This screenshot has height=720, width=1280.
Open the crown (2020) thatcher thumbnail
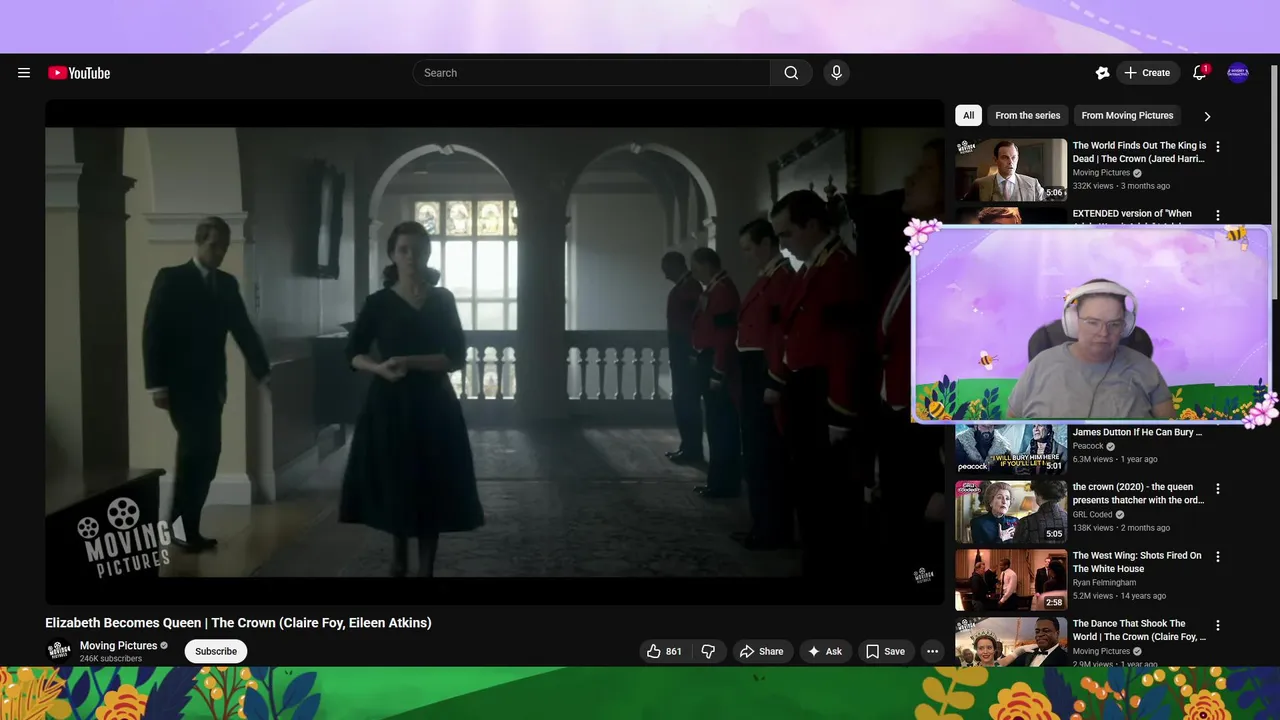(x=1011, y=511)
